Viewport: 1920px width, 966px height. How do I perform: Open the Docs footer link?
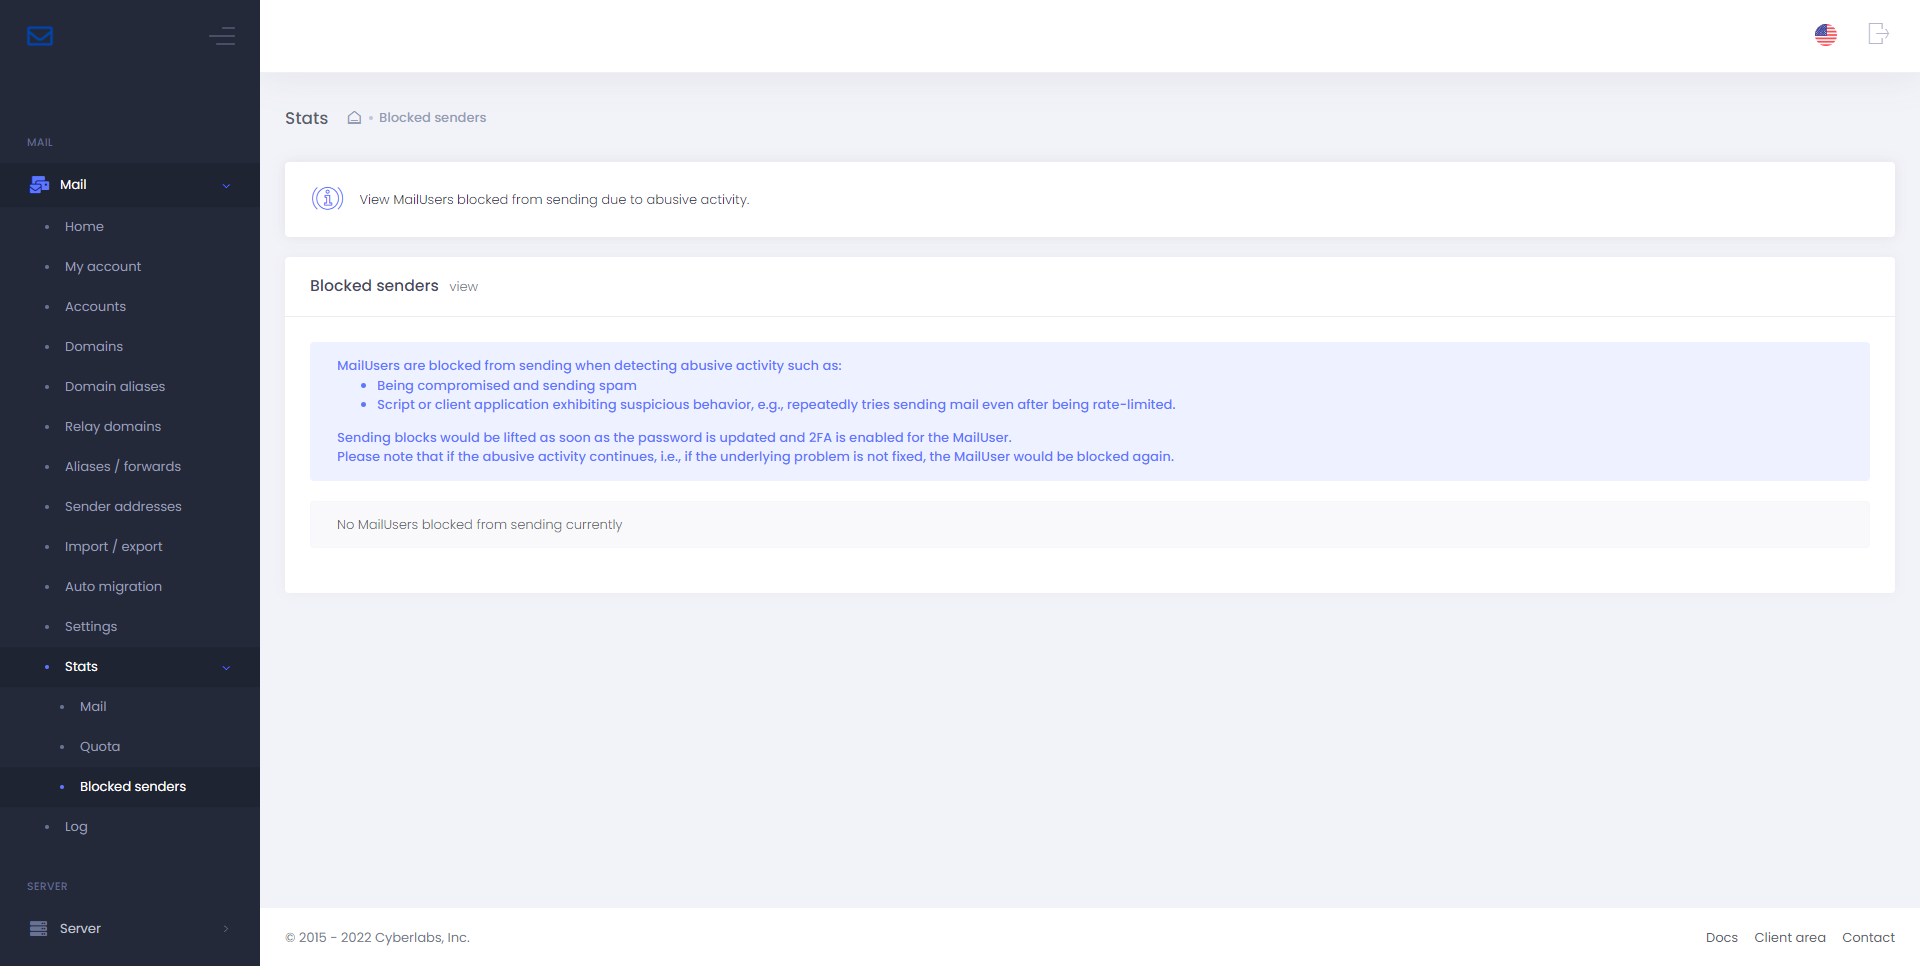(1721, 938)
